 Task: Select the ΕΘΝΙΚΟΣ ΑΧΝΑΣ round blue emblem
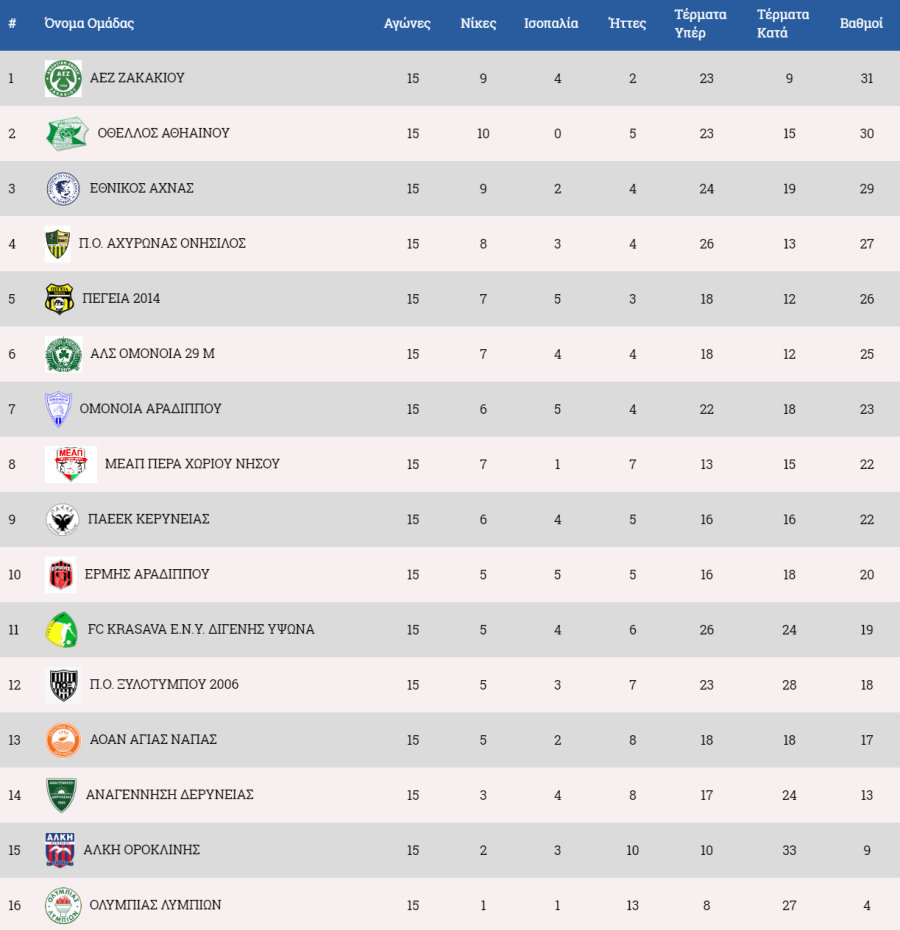pyautogui.click(x=63, y=189)
